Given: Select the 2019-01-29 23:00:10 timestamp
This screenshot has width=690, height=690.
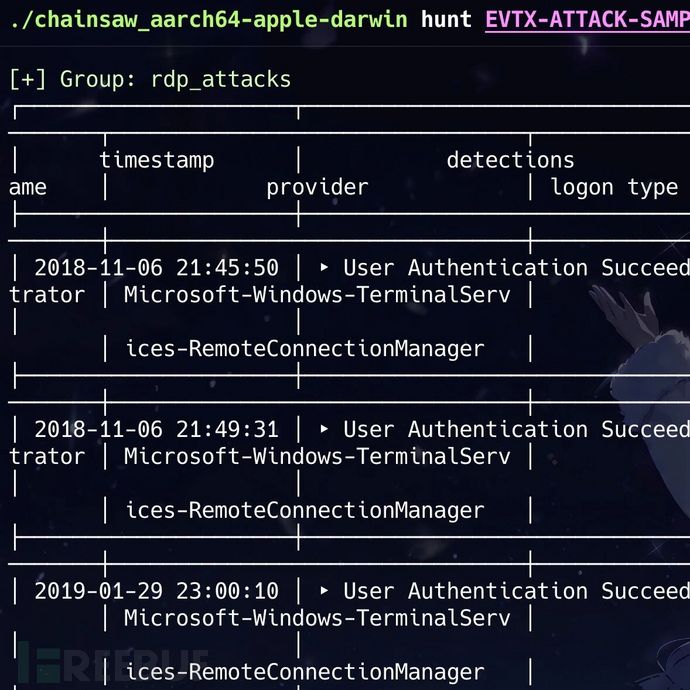Looking at the screenshot, I should 157,591.
